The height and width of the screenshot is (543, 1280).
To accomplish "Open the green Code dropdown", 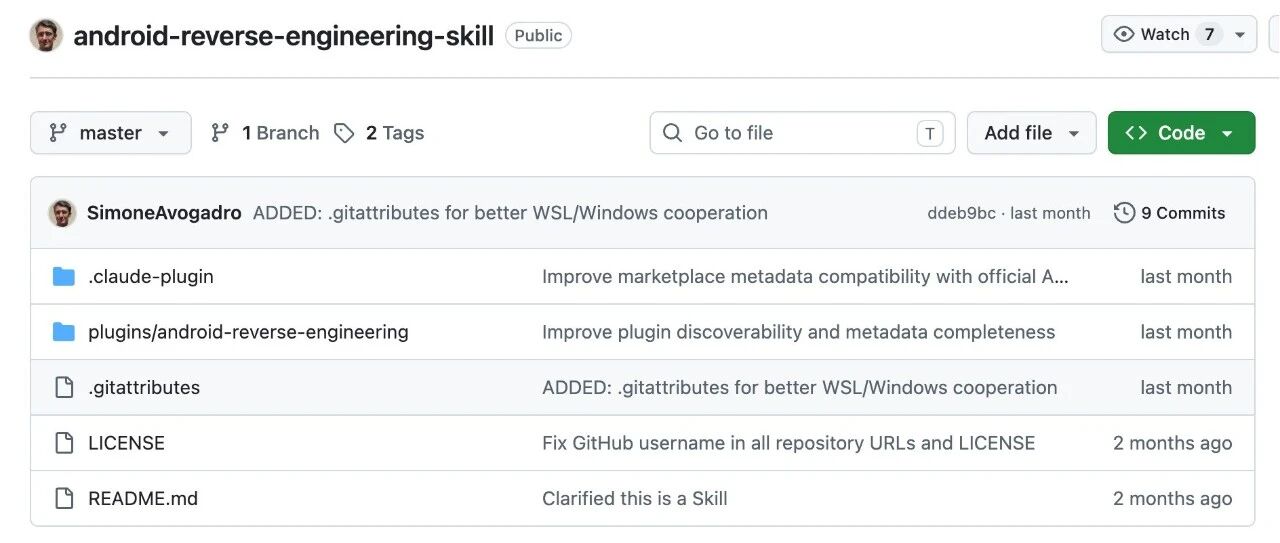I will tap(1181, 133).
